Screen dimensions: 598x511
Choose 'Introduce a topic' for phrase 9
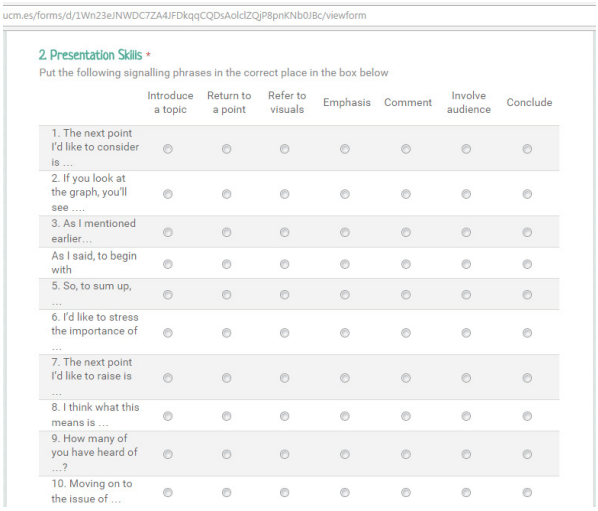(x=168, y=454)
